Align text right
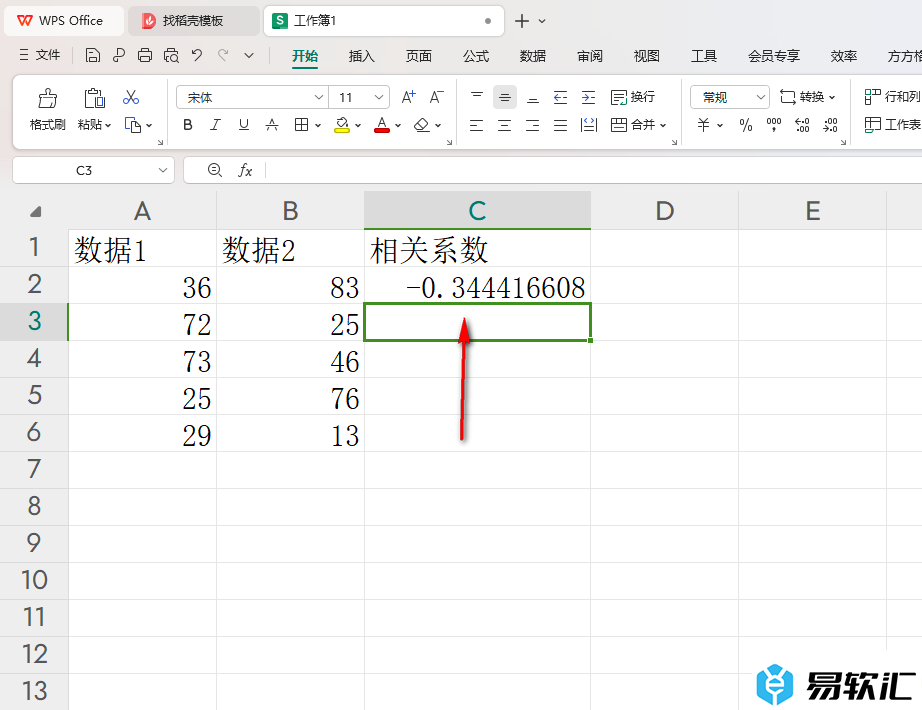Image resolution: width=922 pixels, height=710 pixels. (533, 125)
